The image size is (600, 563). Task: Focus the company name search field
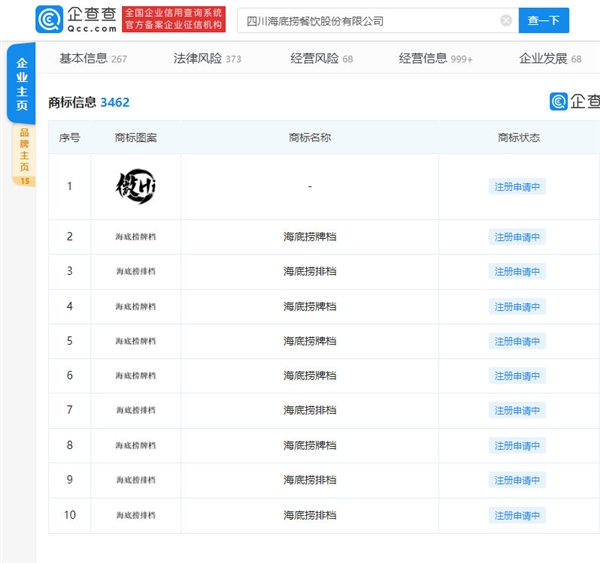(x=378, y=20)
